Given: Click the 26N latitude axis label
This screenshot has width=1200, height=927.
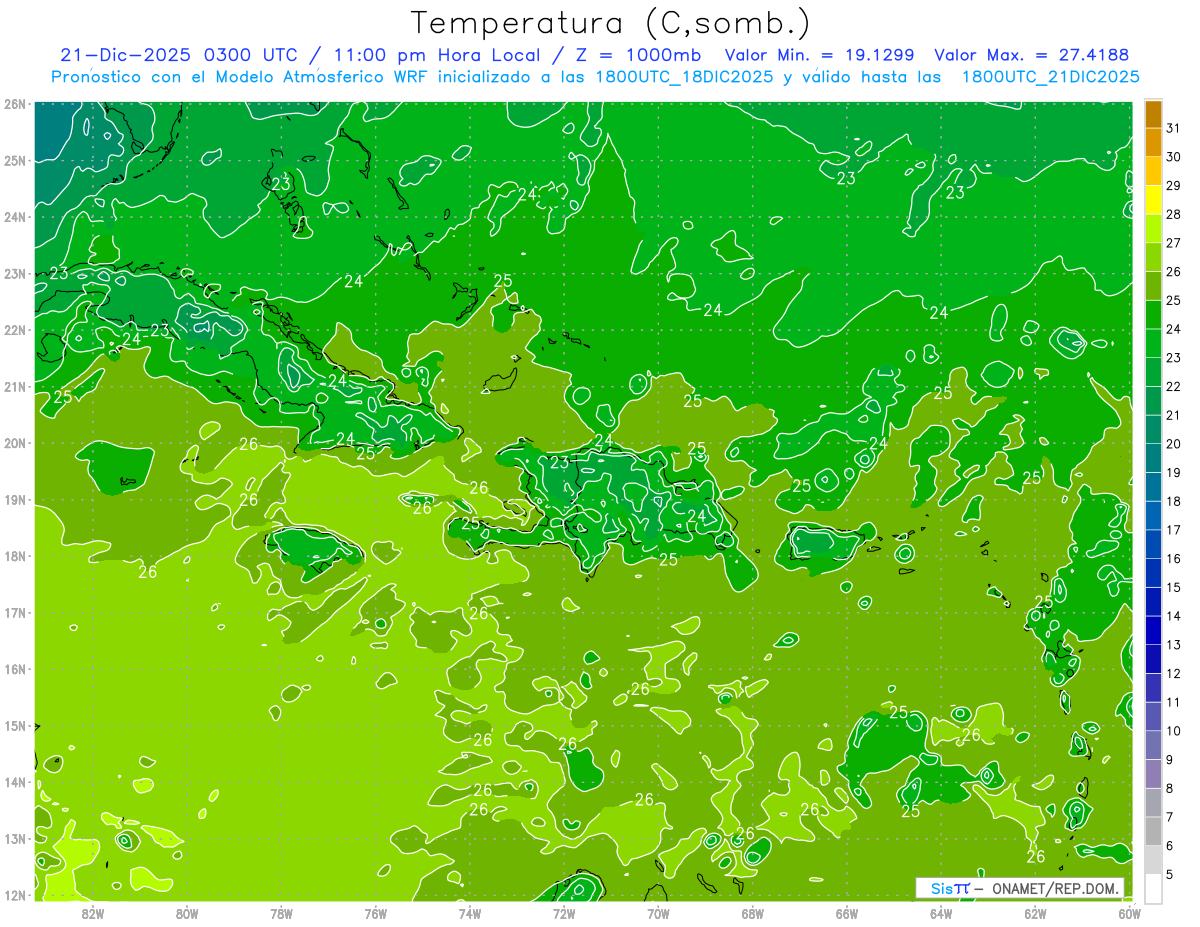Looking at the screenshot, I should point(15,104).
